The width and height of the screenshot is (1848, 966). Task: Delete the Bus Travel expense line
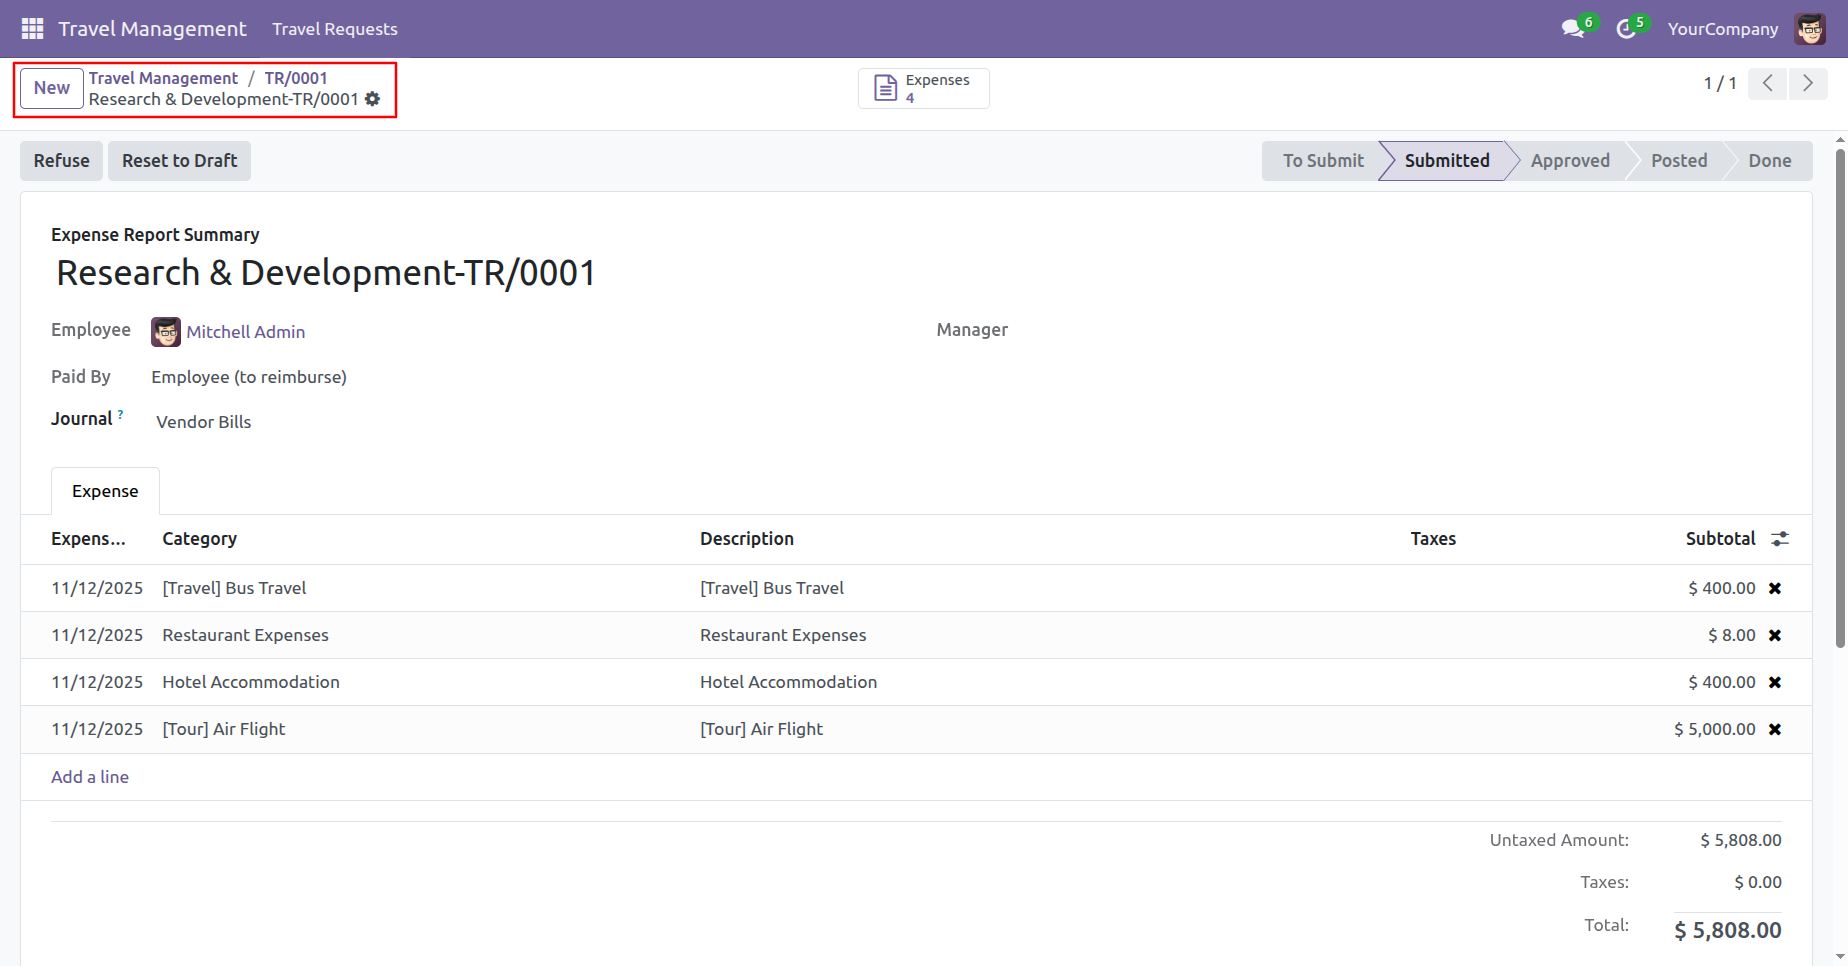(x=1775, y=588)
